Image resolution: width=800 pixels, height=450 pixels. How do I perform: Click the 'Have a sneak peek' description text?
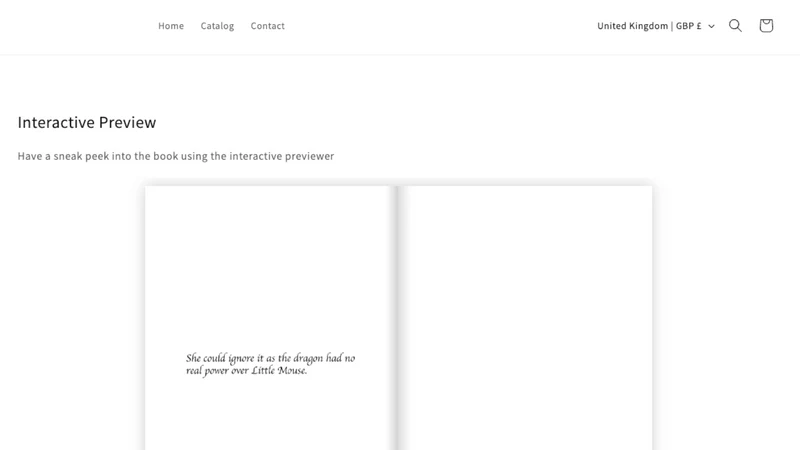(176, 156)
